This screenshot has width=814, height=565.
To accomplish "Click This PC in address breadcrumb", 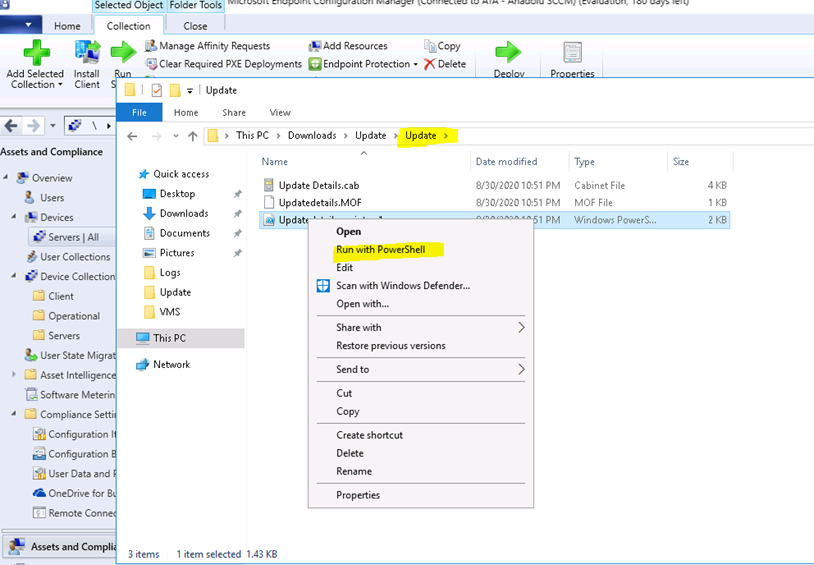I will (252, 136).
